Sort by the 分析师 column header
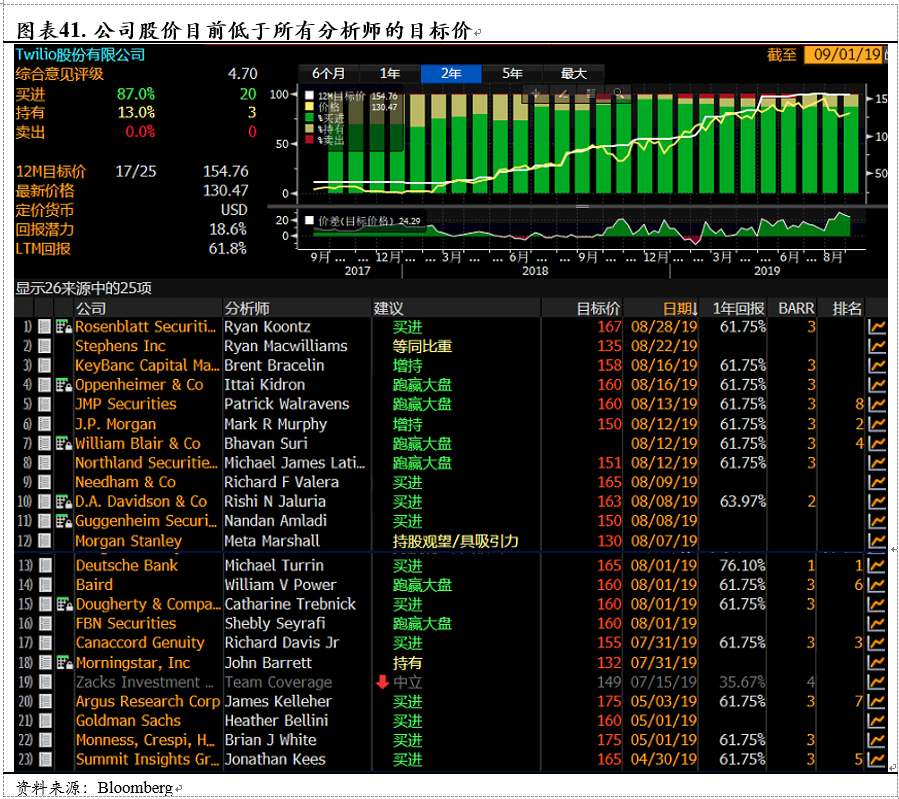This screenshot has width=899, height=799. point(247,309)
